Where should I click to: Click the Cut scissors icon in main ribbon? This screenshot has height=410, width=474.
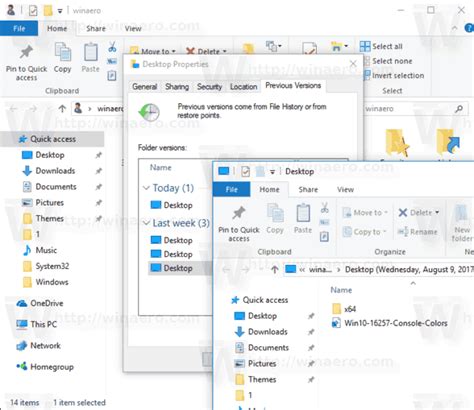112,47
